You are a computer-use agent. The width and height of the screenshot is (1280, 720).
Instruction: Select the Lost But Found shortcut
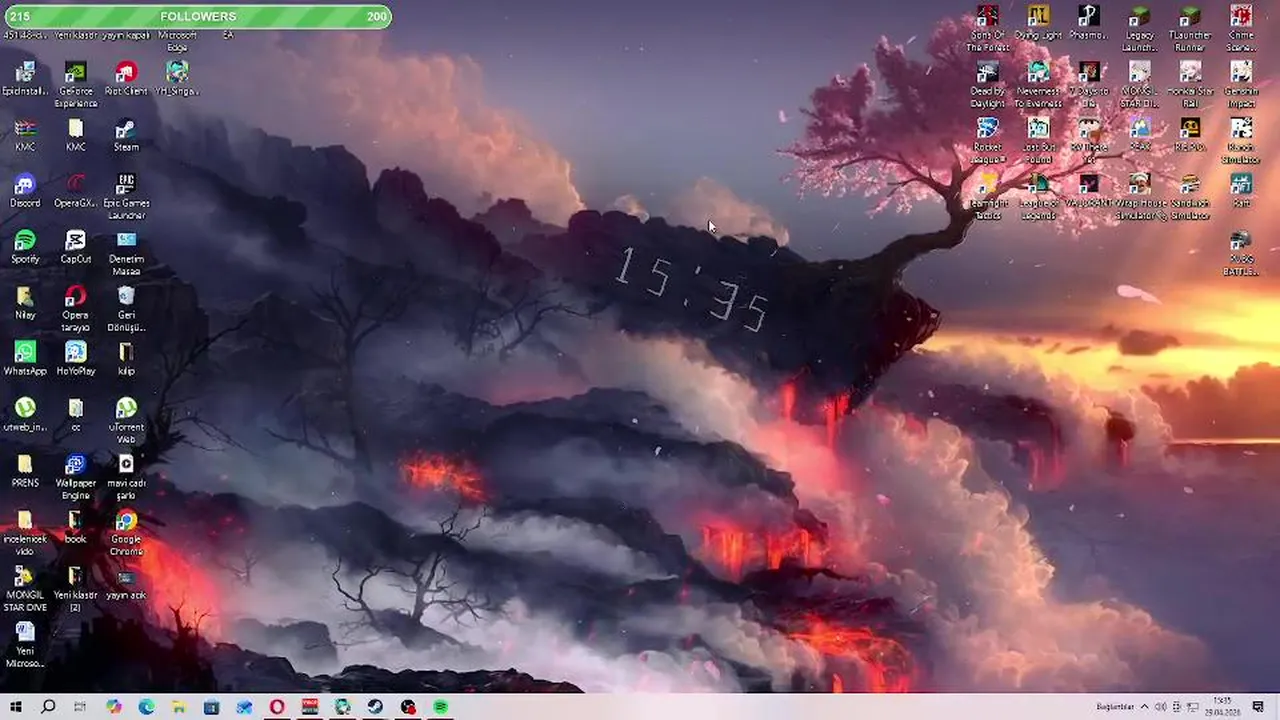point(1038,140)
